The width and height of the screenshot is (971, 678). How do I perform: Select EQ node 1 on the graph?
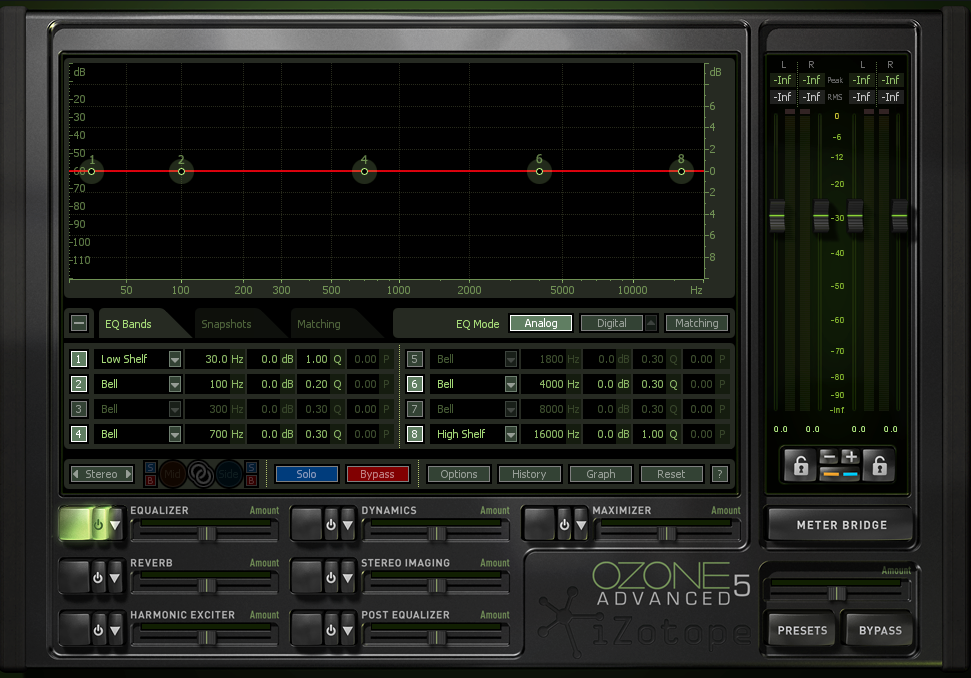point(92,172)
